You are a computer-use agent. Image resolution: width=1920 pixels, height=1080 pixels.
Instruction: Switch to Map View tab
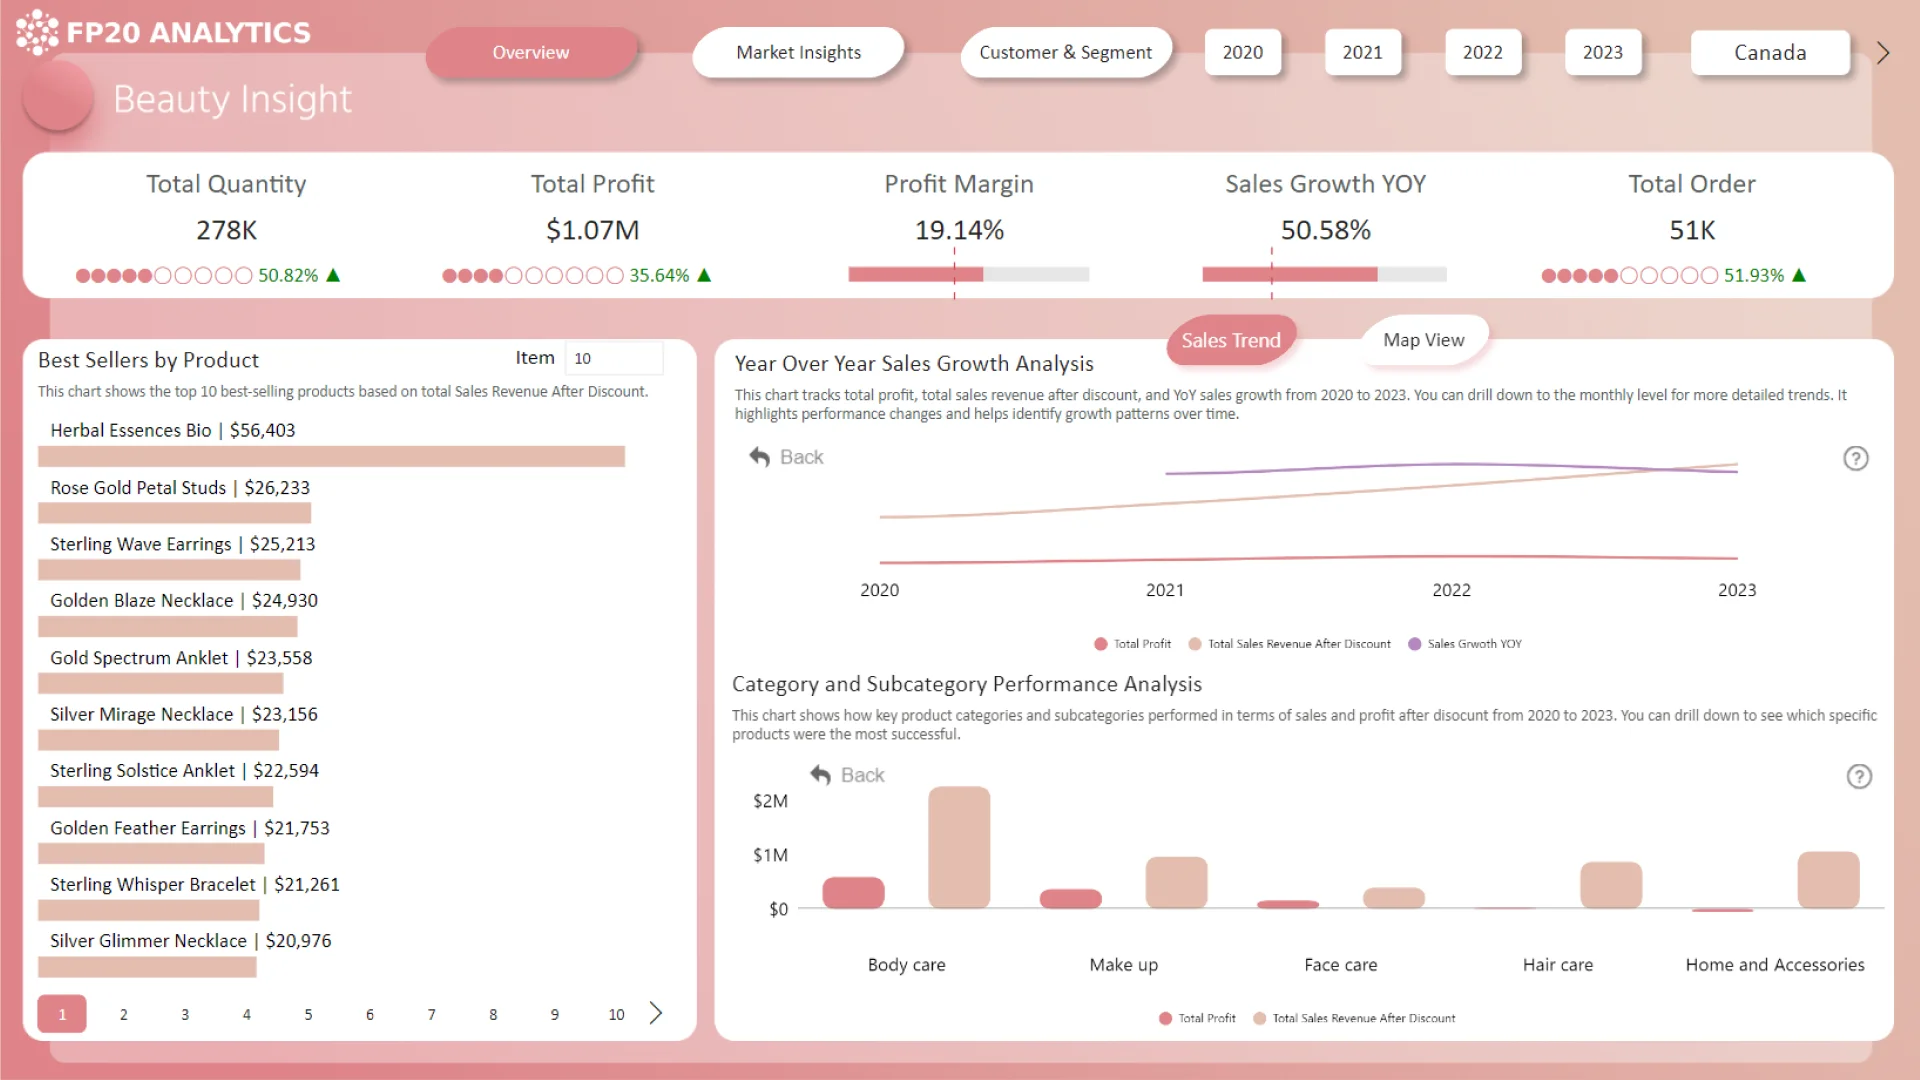pos(1424,340)
